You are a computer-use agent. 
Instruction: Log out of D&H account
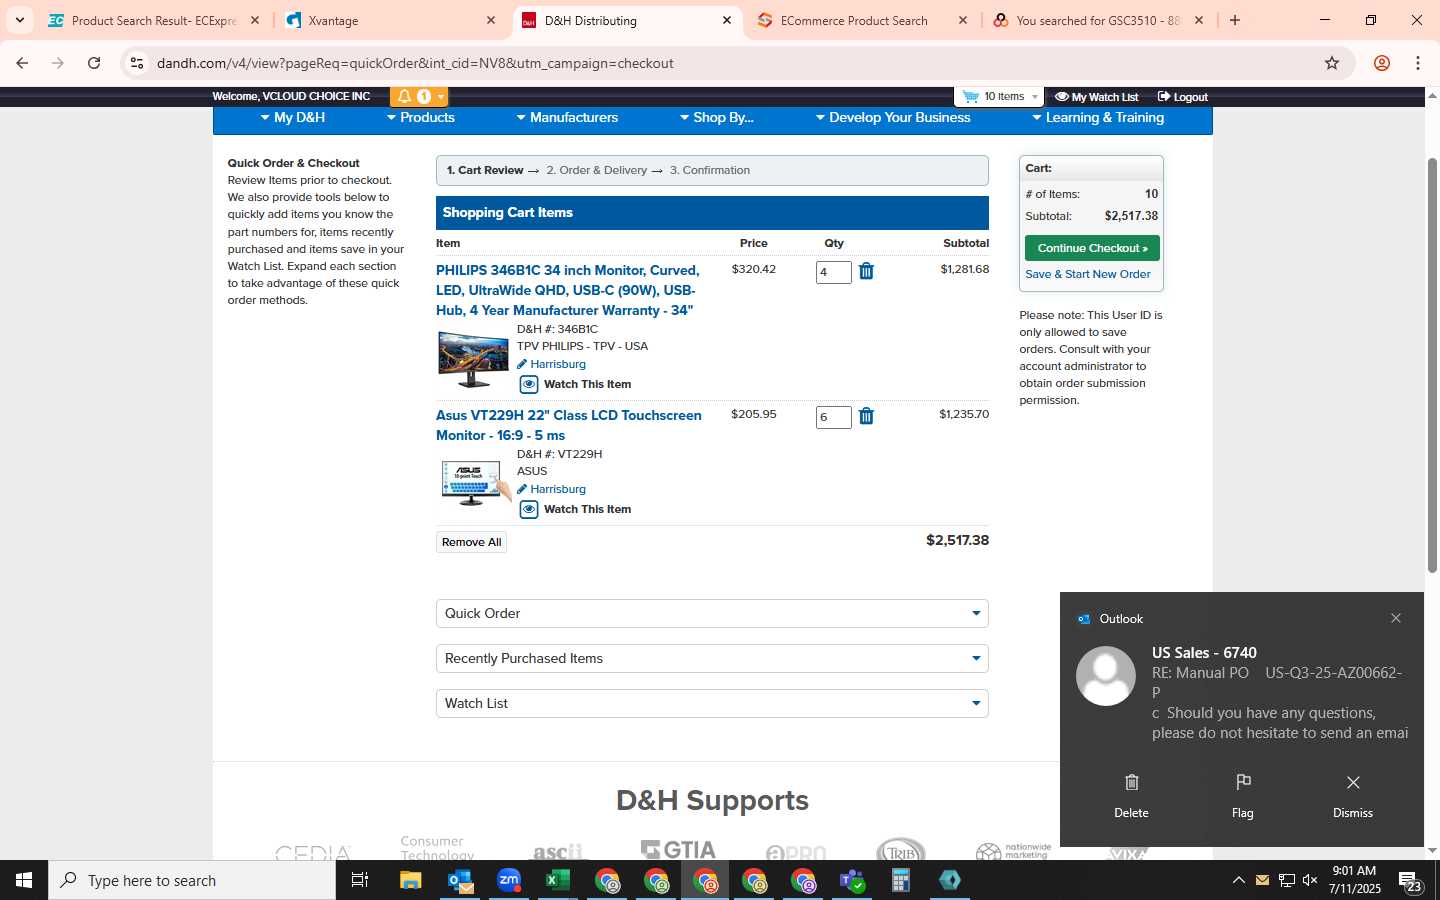pyautogui.click(x=1183, y=97)
